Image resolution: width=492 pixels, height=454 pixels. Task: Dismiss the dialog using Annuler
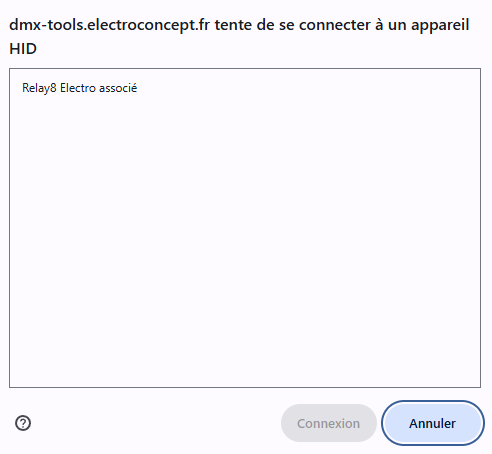tap(432, 423)
